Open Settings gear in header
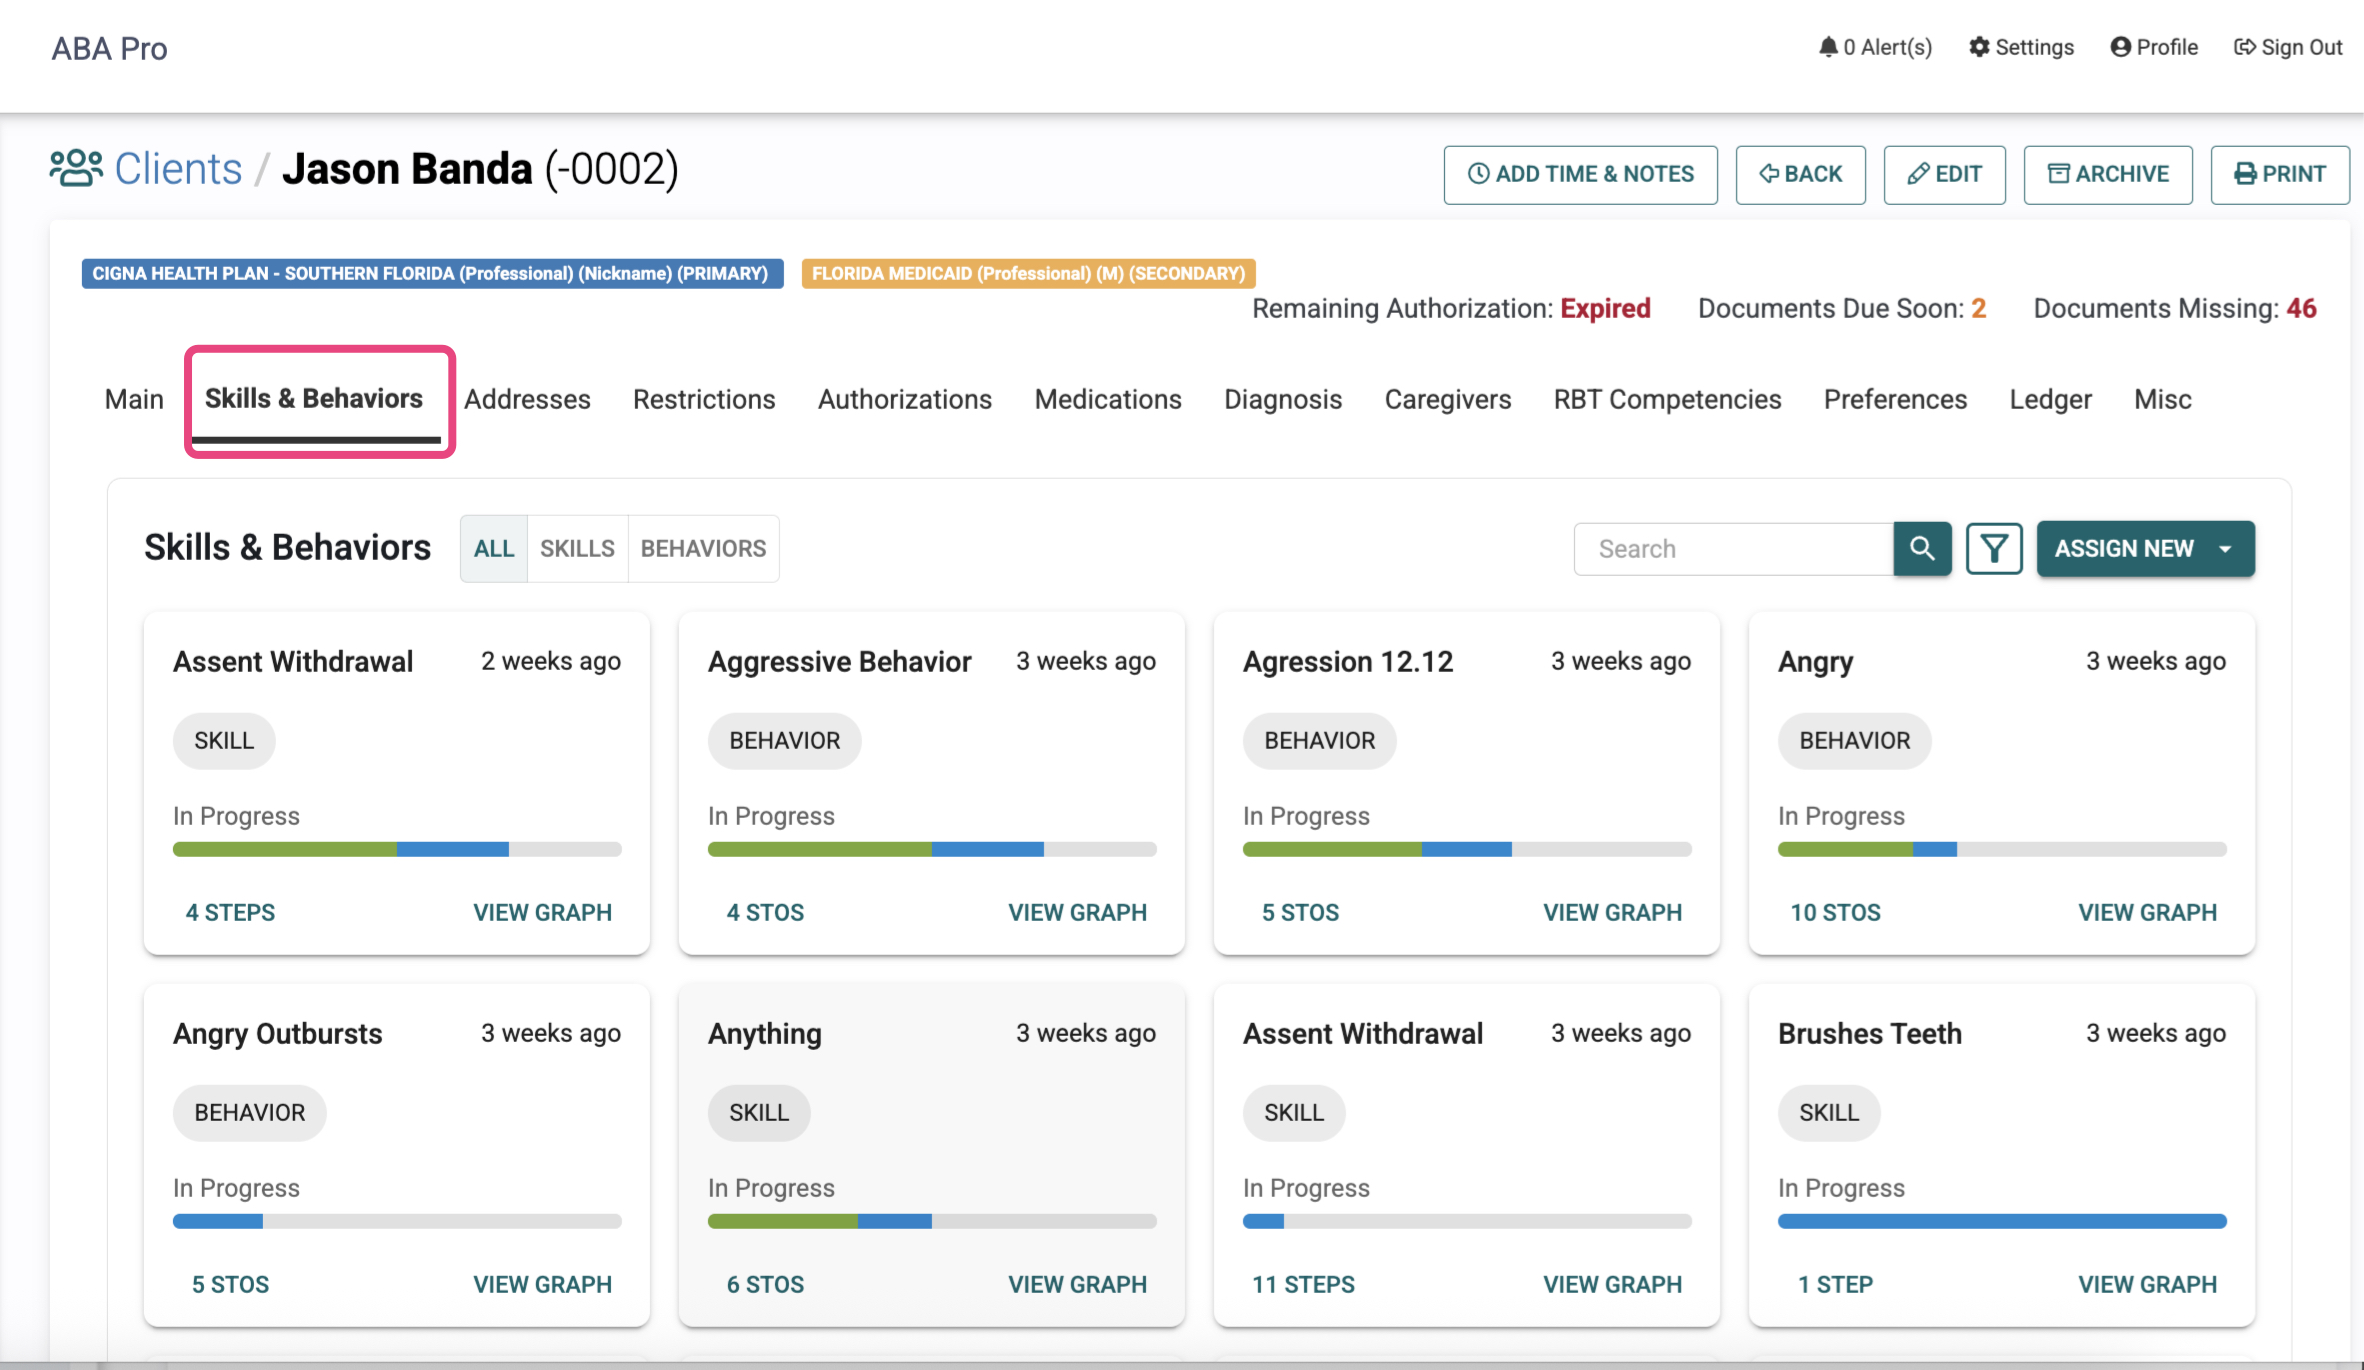This screenshot has width=2364, height=1370. coord(1979,47)
